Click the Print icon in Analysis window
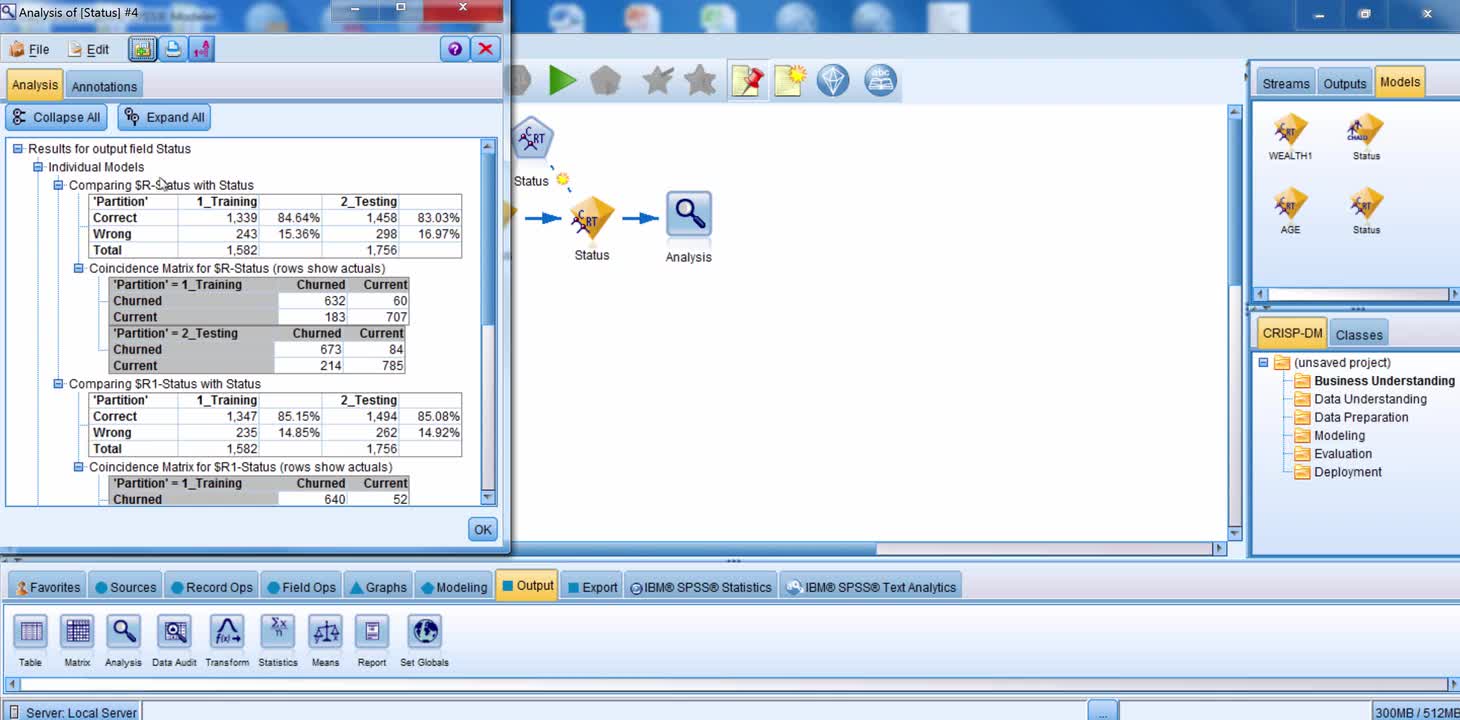The image size is (1460, 720). point(173,49)
